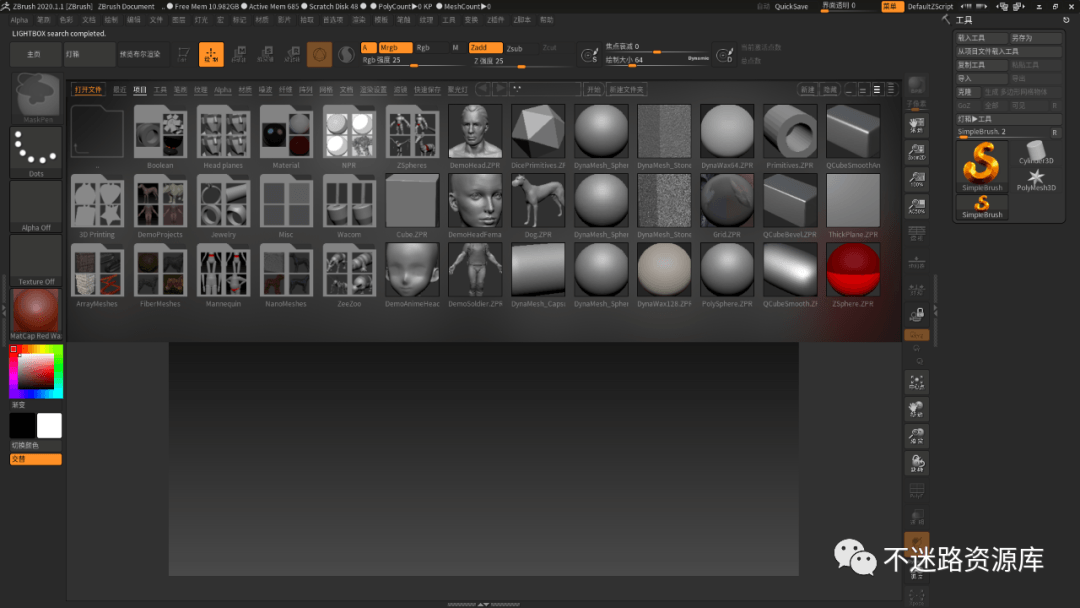Activate the Edit mode icon
This screenshot has width=1080, height=608.
coord(183,54)
